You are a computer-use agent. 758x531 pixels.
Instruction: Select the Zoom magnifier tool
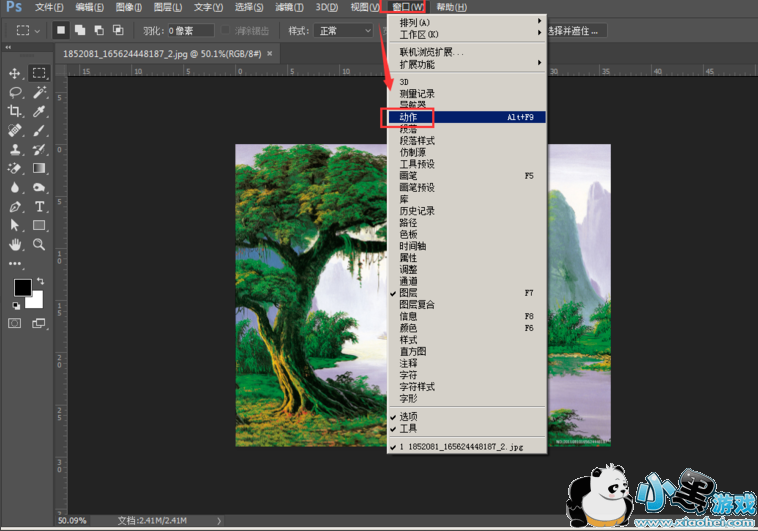[x=39, y=244]
